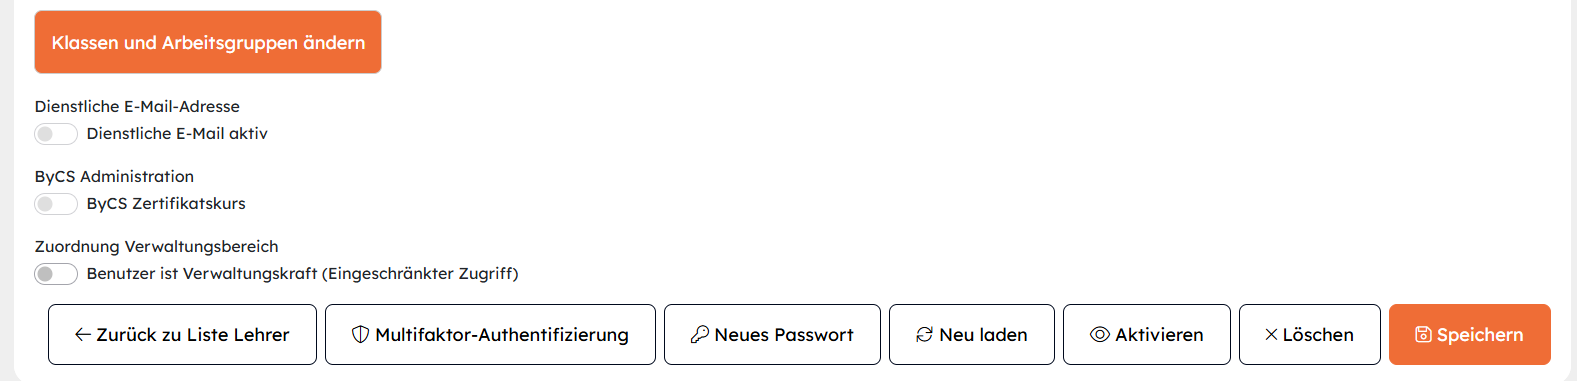
Task: Open Multifaktor-Authentifizierung settings button
Action: 490,335
